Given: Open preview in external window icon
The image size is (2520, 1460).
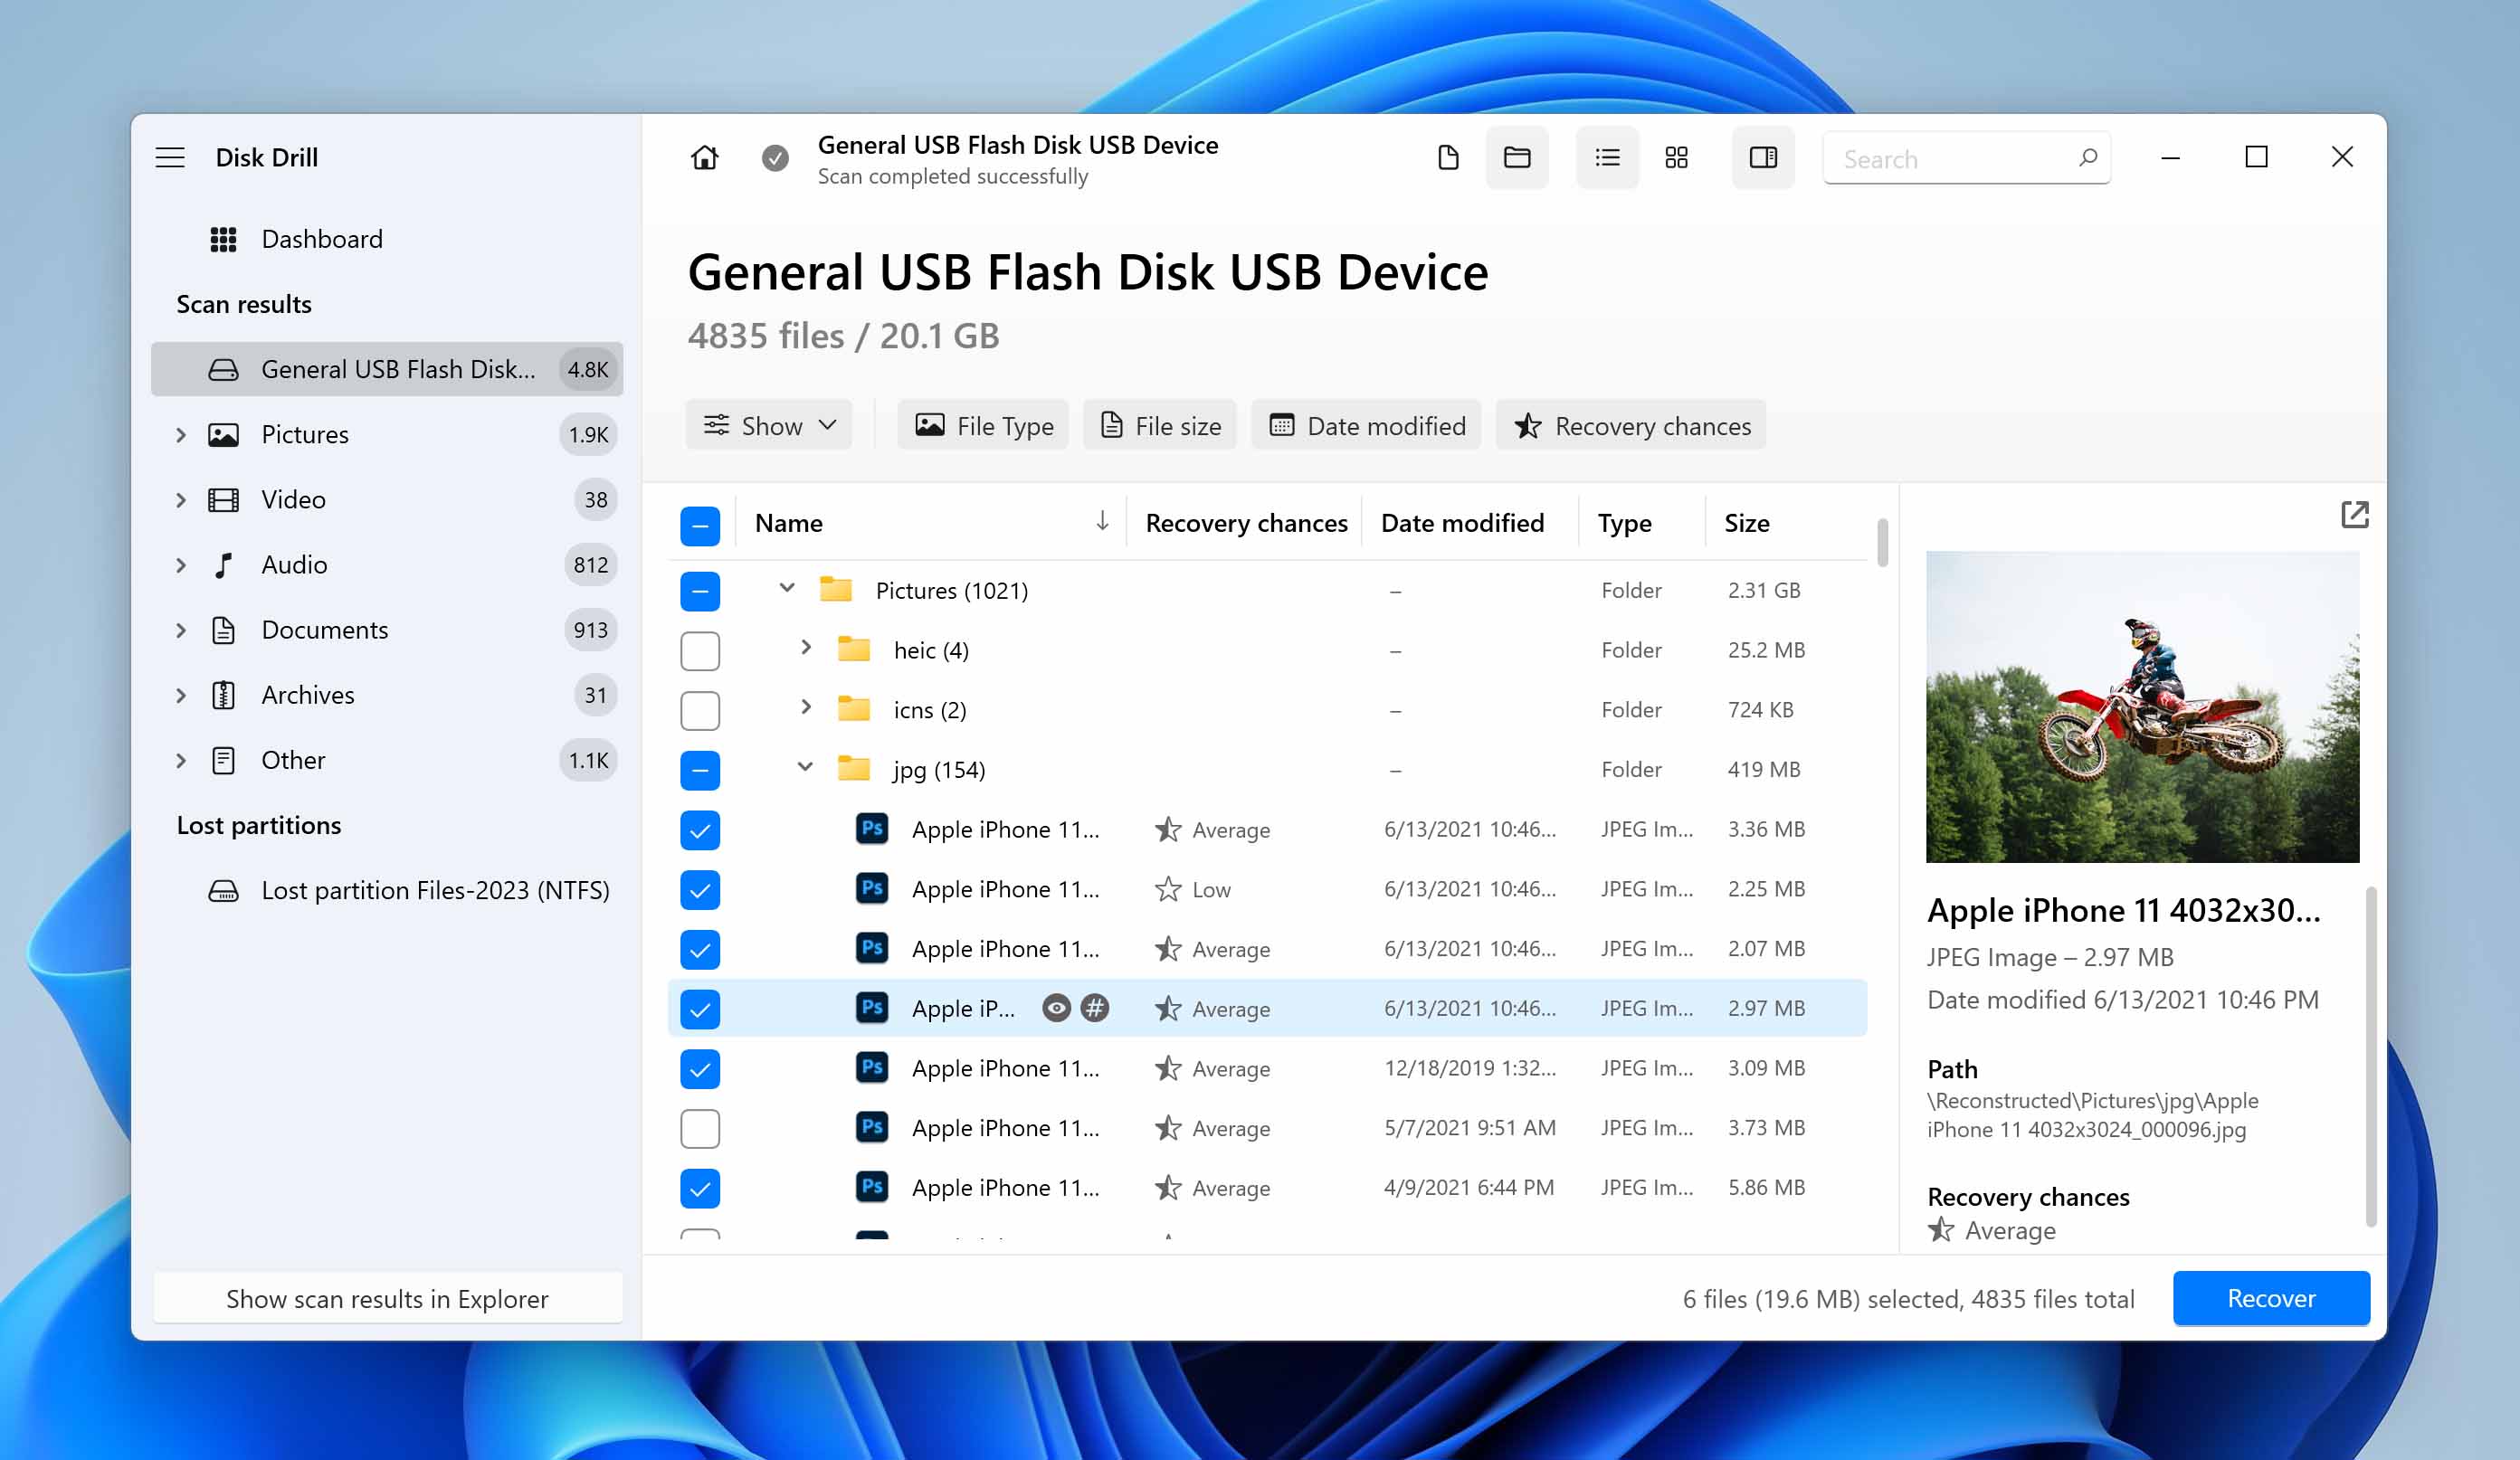Looking at the screenshot, I should (x=2355, y=514).
